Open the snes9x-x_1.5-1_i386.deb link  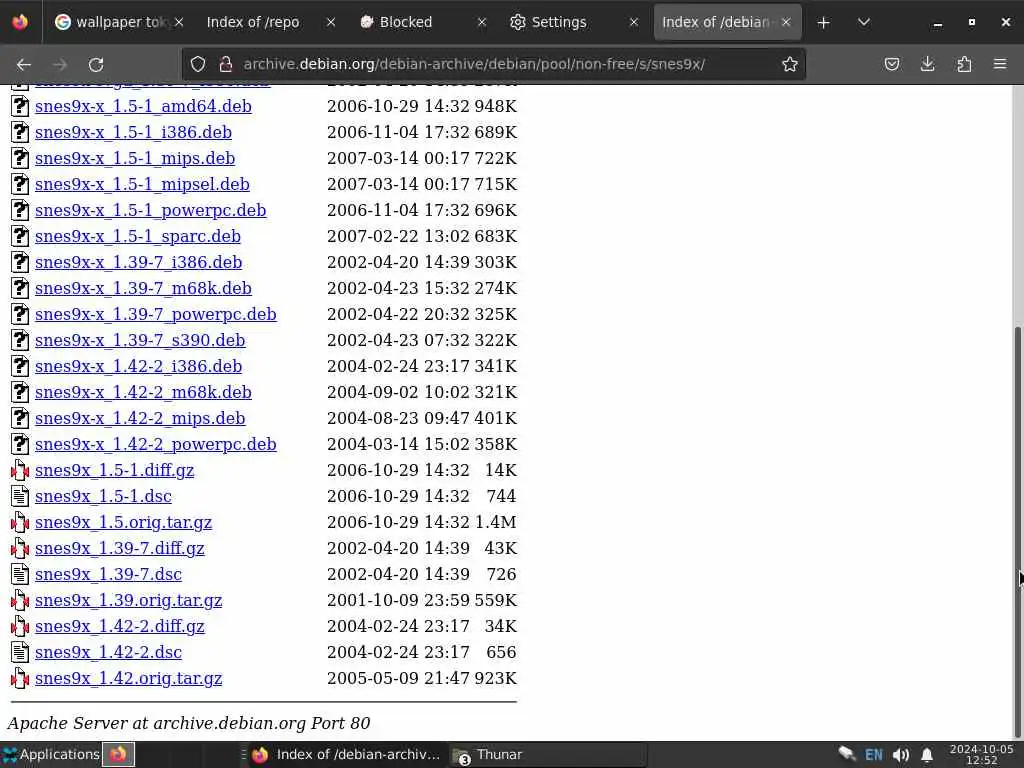click(133, 133)
